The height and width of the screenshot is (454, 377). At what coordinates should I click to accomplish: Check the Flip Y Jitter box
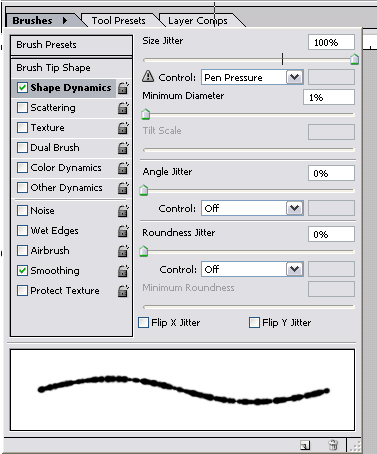pyautogui.click(x=254, y=323)
